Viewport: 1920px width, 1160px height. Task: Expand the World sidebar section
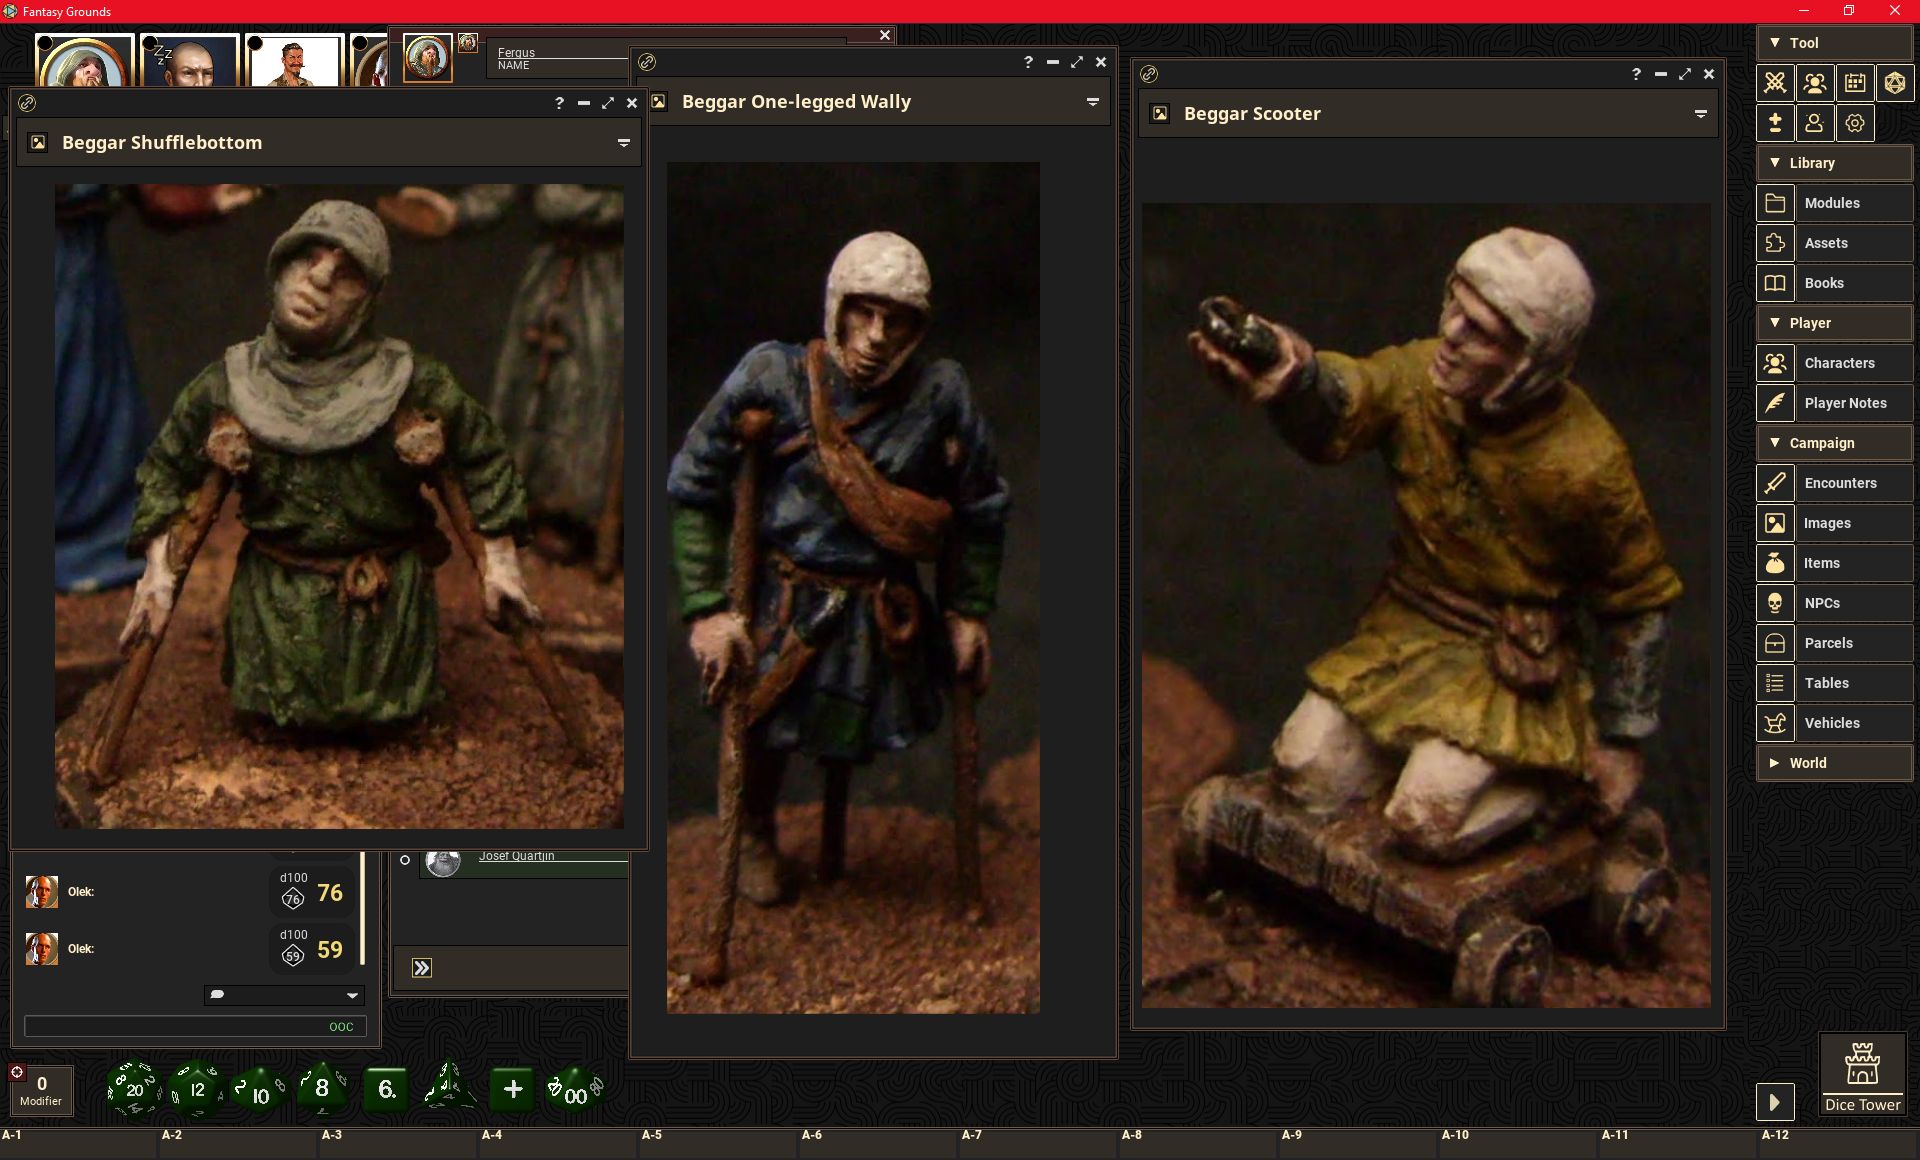tap(1834, 763)
